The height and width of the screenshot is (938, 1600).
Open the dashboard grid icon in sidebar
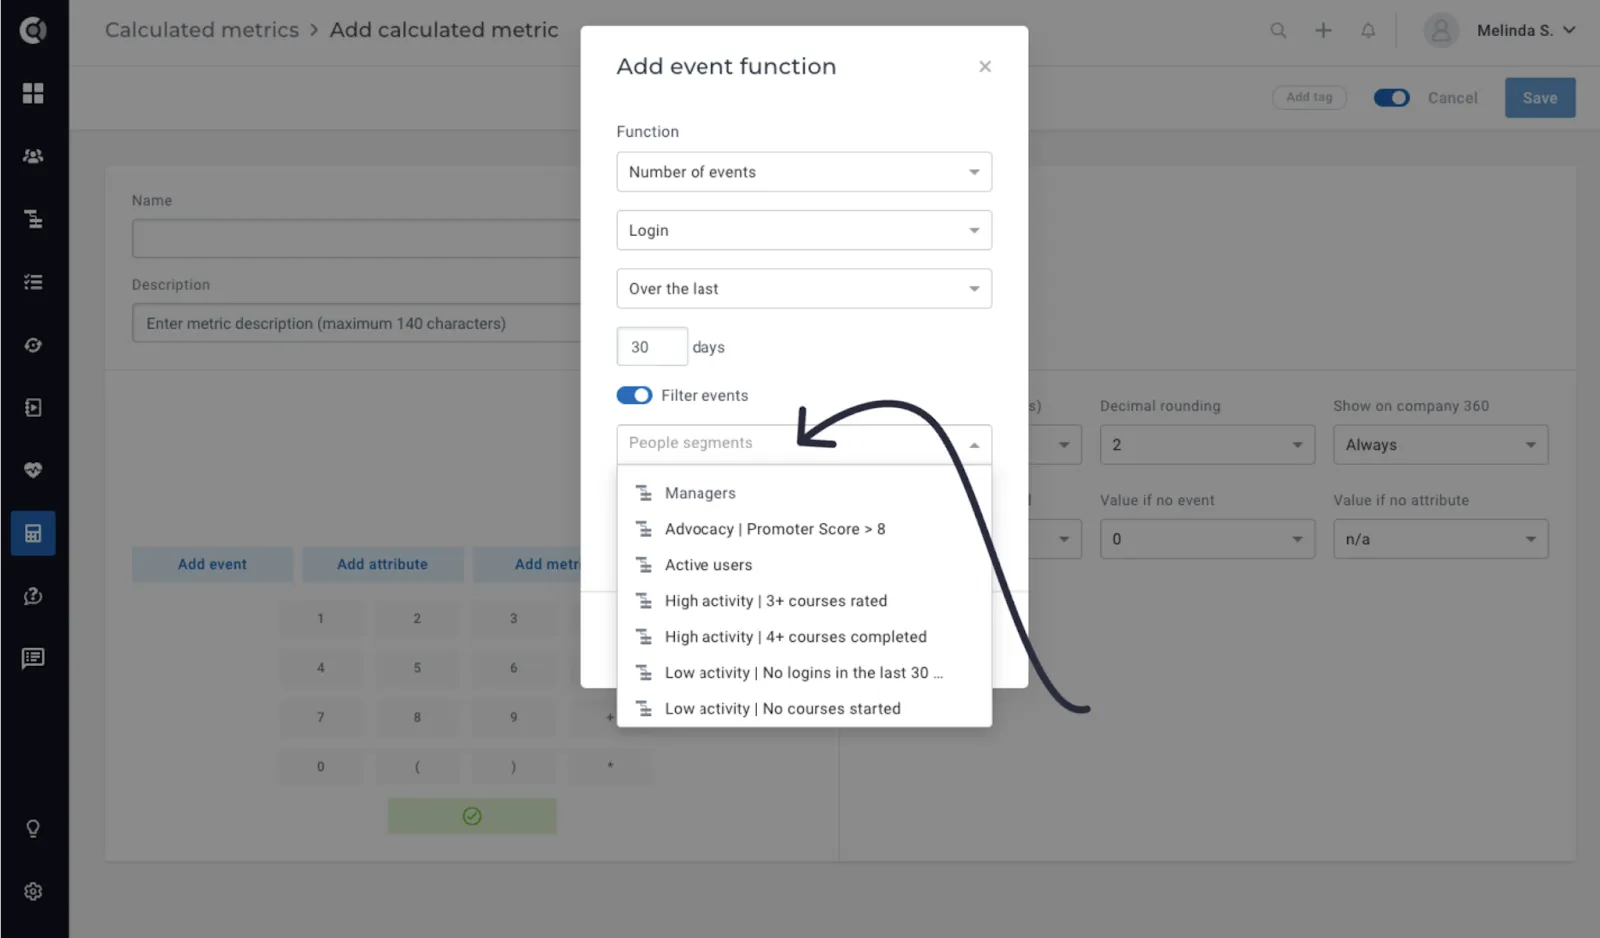pos(33,93)
